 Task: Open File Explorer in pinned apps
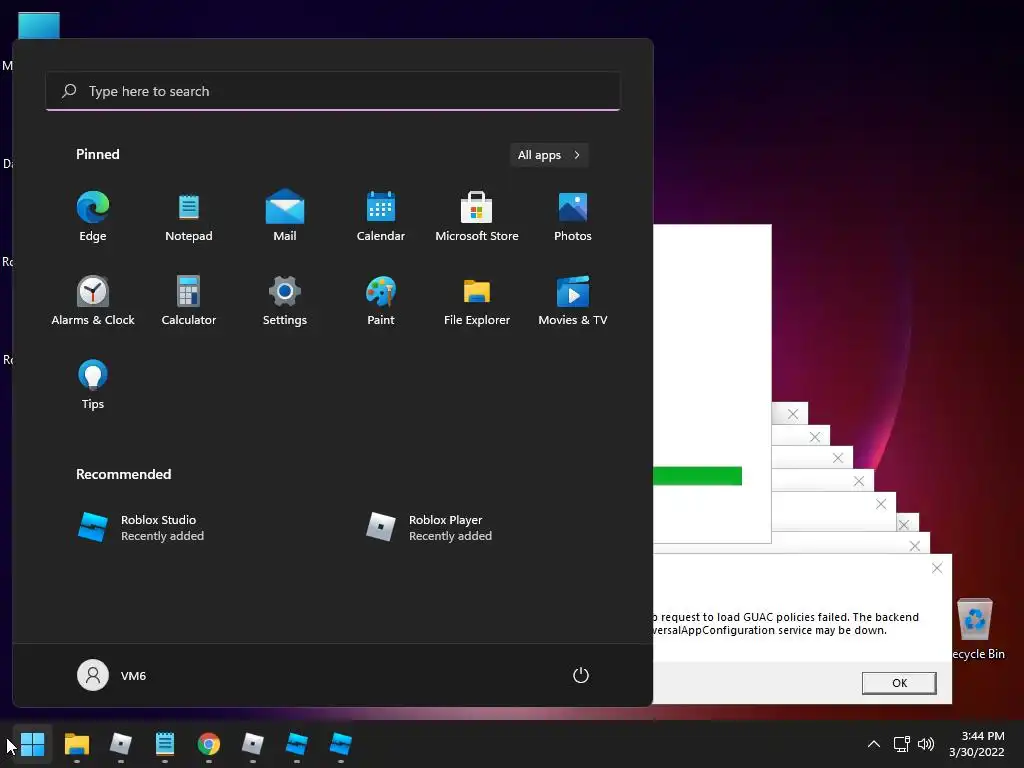coord(477,301)
